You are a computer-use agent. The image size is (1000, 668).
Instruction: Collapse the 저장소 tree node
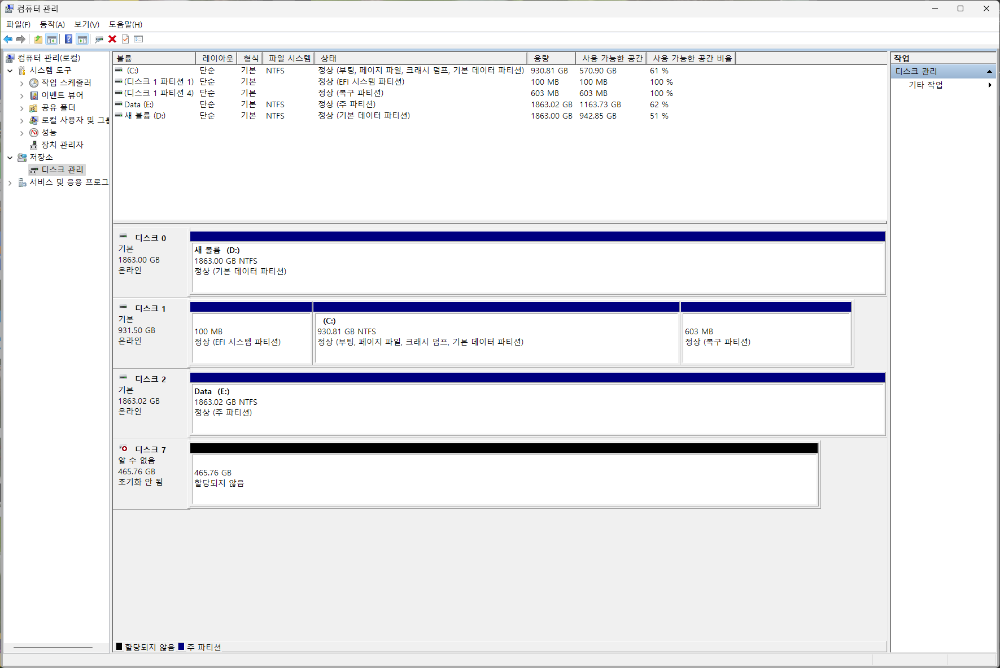pos(10,158)
